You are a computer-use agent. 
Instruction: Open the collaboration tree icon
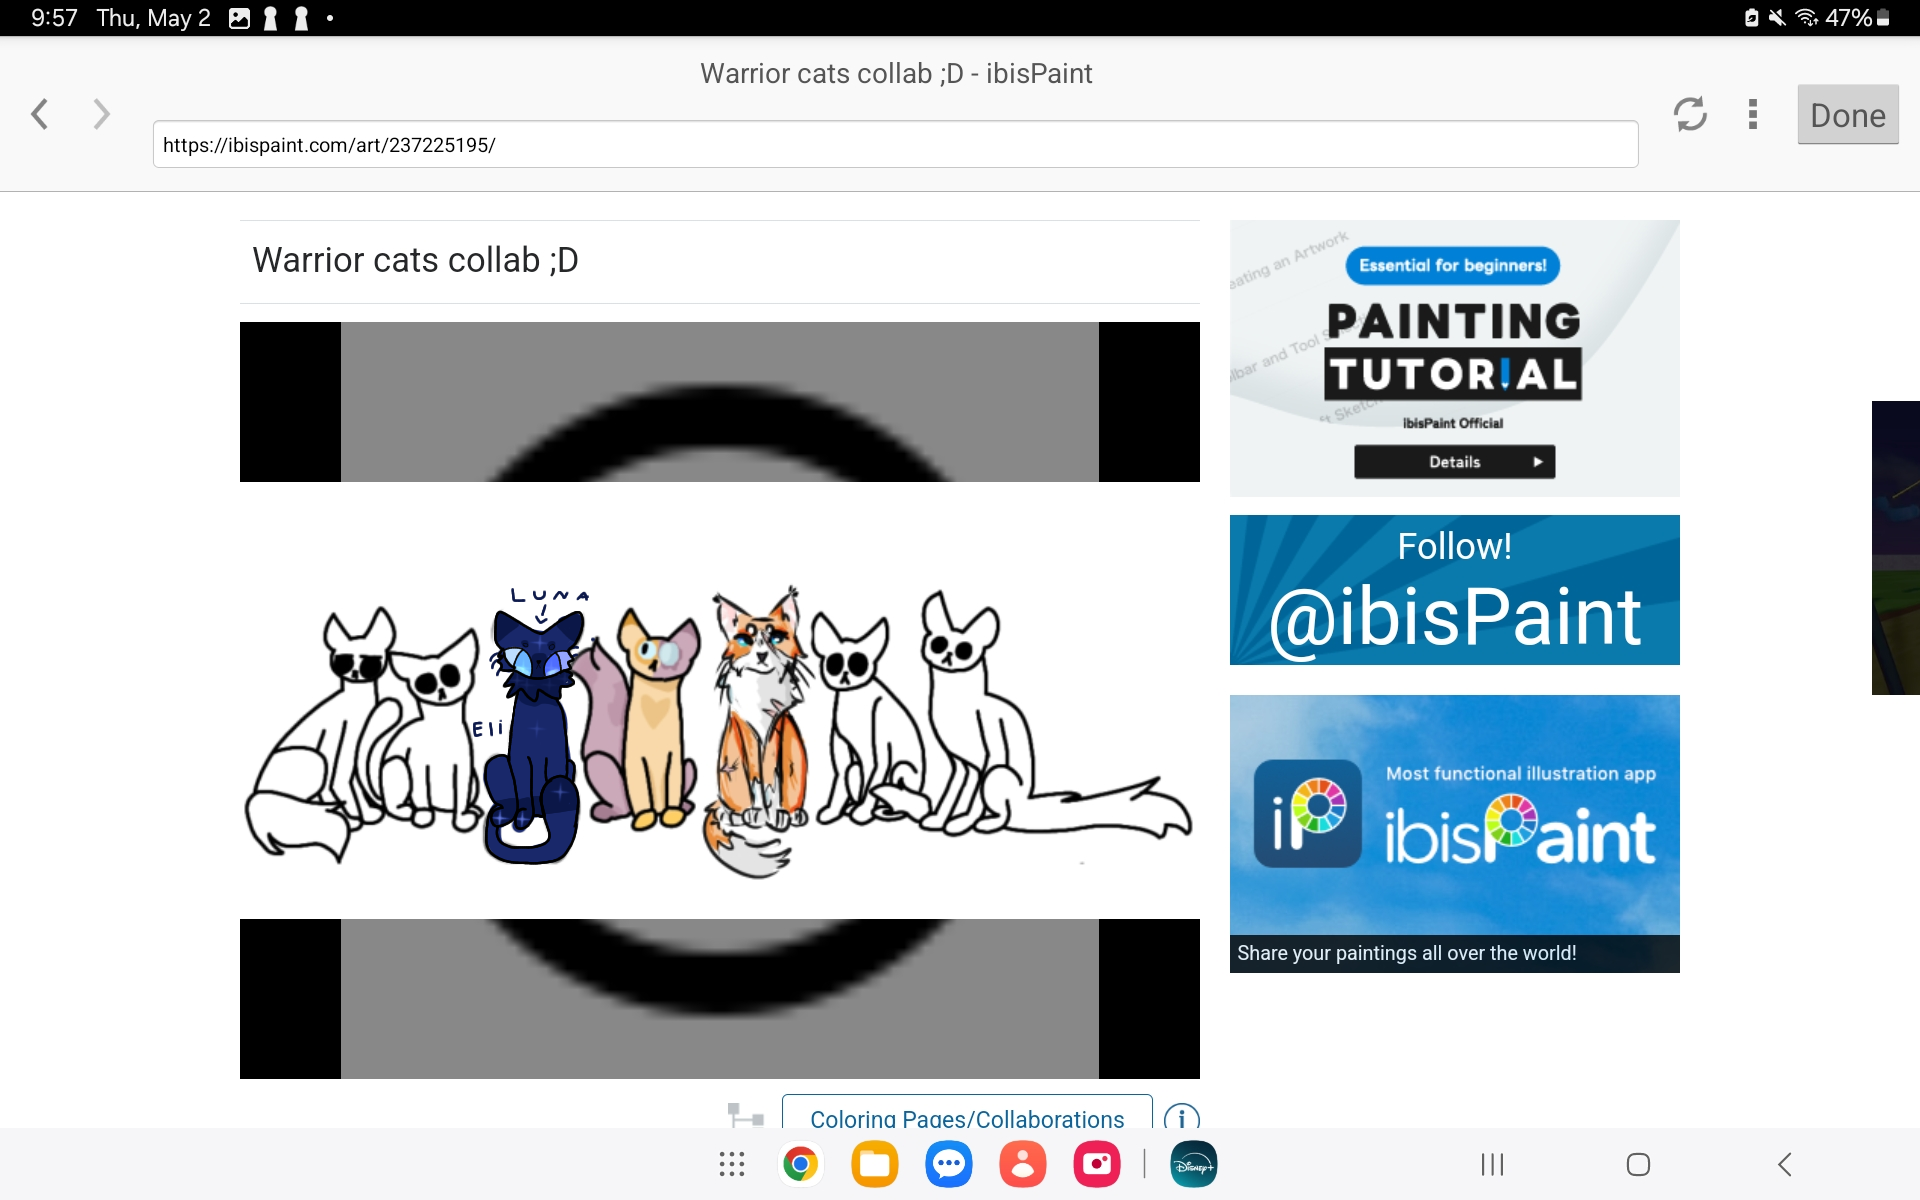click(x=744, y=1113)
